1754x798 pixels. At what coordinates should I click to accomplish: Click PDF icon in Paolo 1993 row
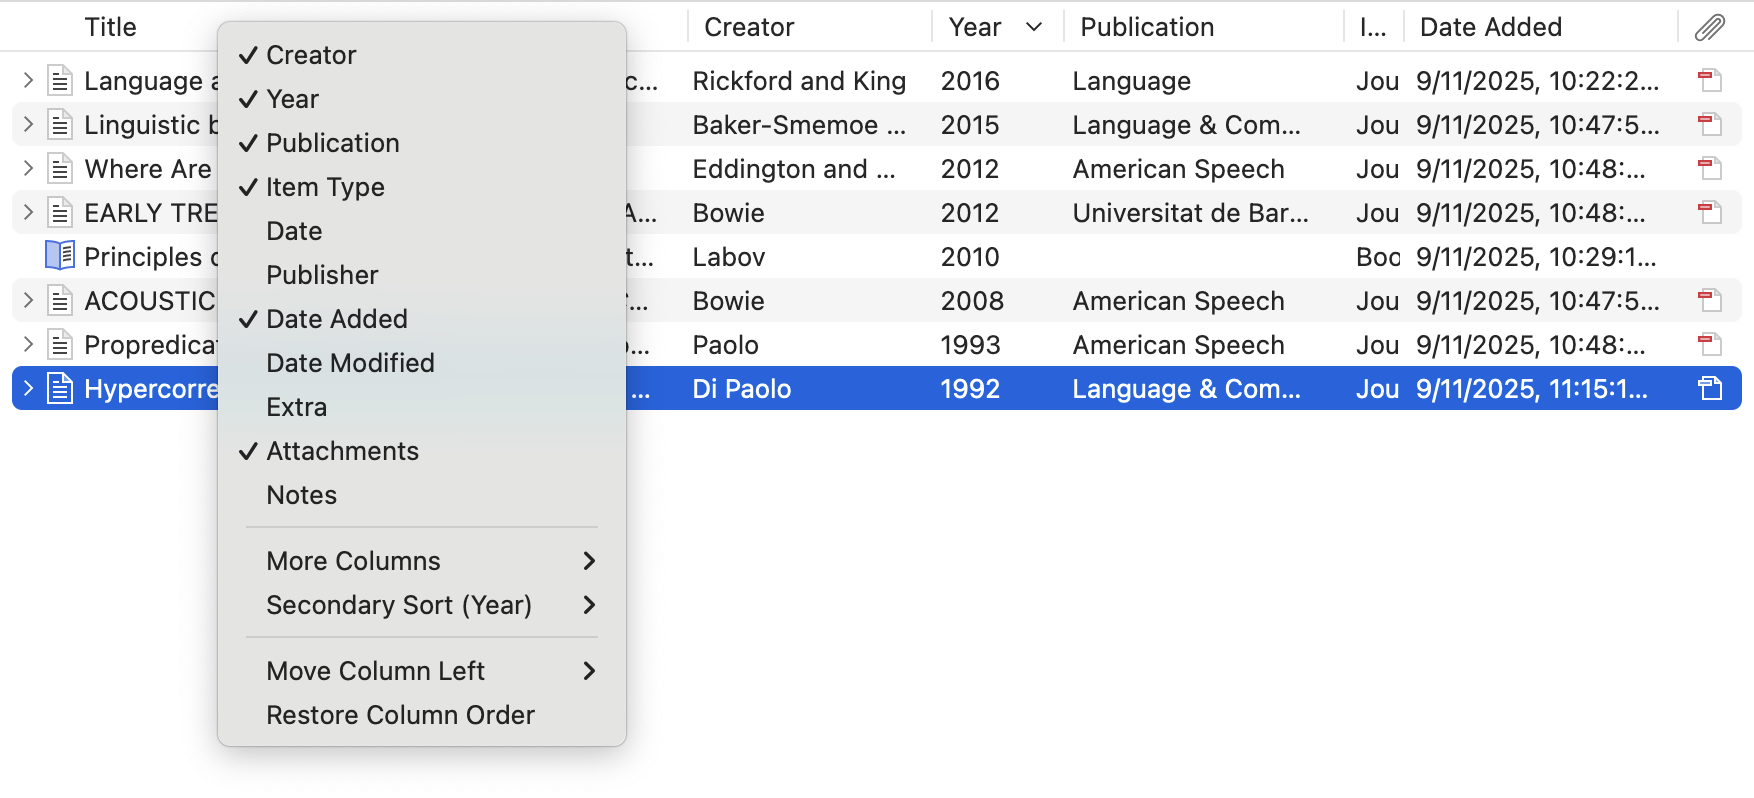tap(1709, 345)
